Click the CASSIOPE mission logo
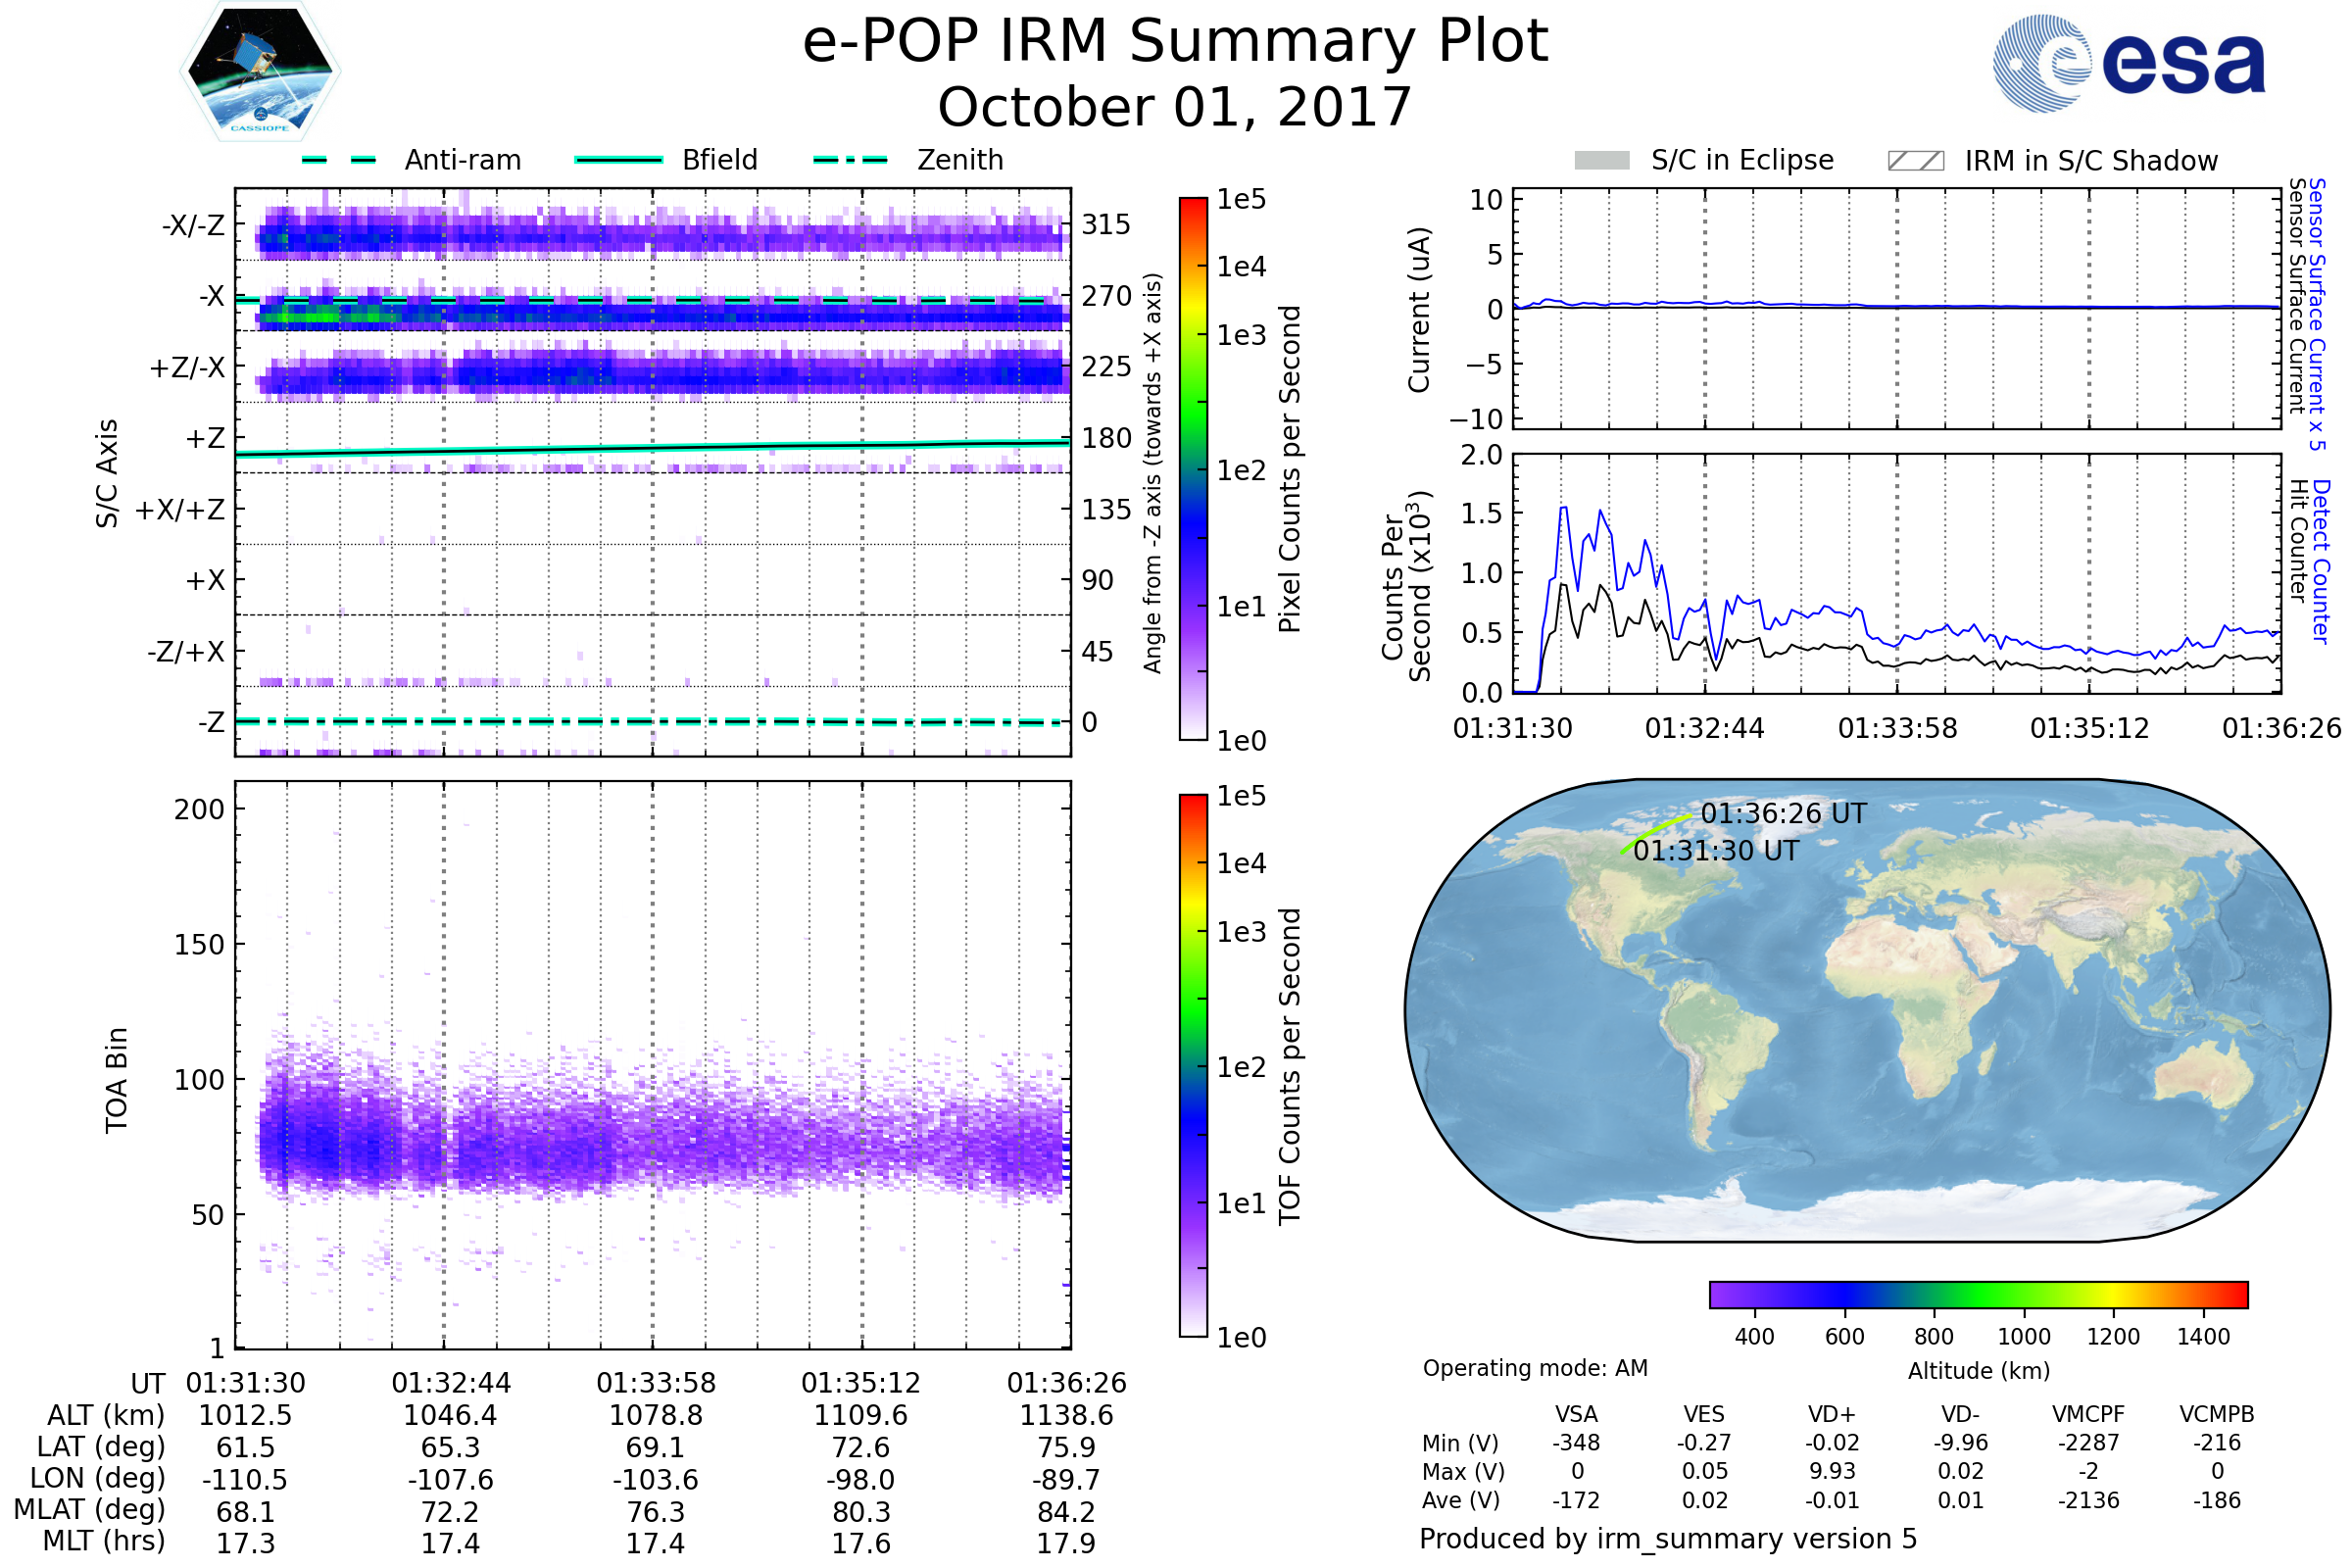Screen dimensions: 2352x1568 point(260,72)
